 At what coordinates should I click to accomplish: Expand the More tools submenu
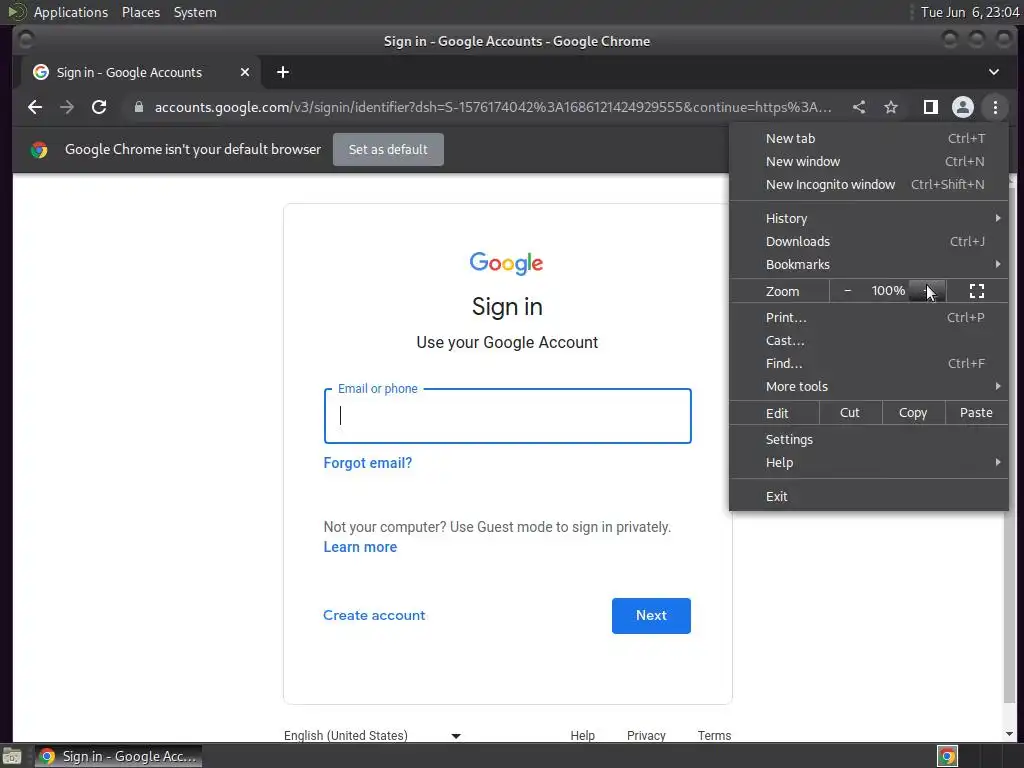pos(869,386)
